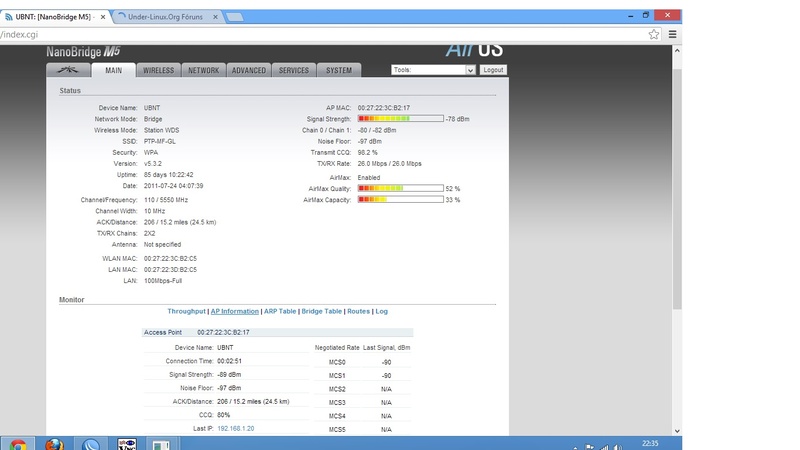Select SSID value PTP-MF-GL
Screen dimensions: 800x450
(x=160, y=141)
